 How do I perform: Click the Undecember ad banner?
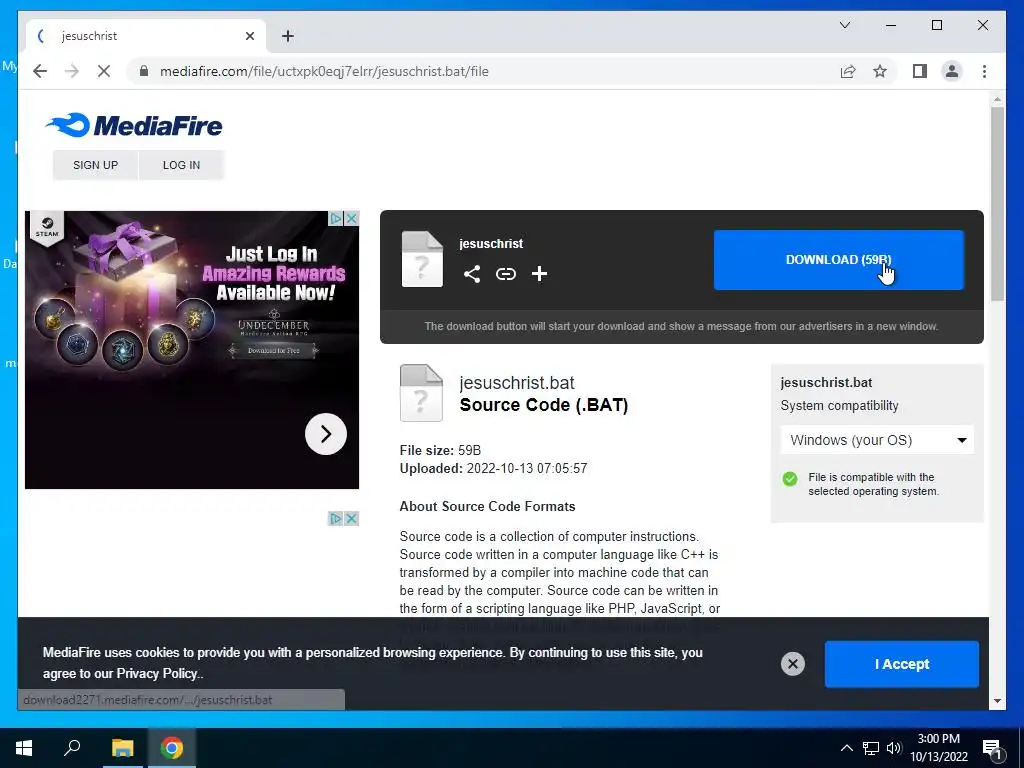click(x=192, y=349)
